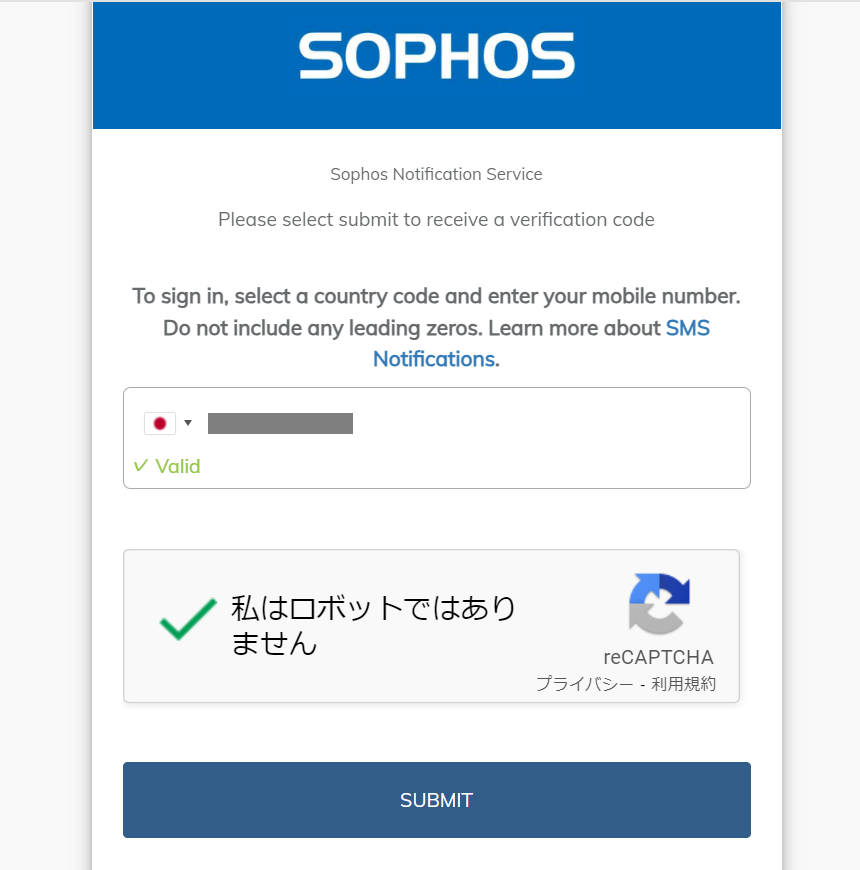Expand the country code dropdown arrow

click(188, 423)
